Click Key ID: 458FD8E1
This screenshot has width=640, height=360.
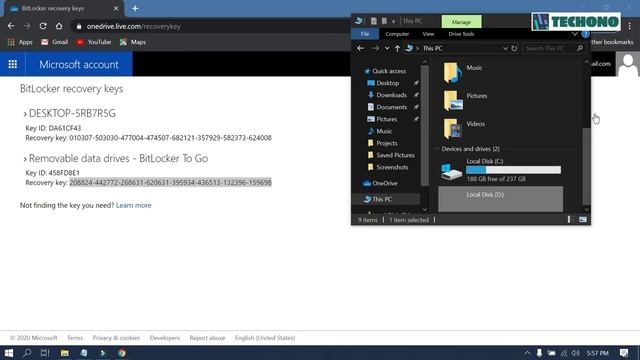click(x=53, y=173)
